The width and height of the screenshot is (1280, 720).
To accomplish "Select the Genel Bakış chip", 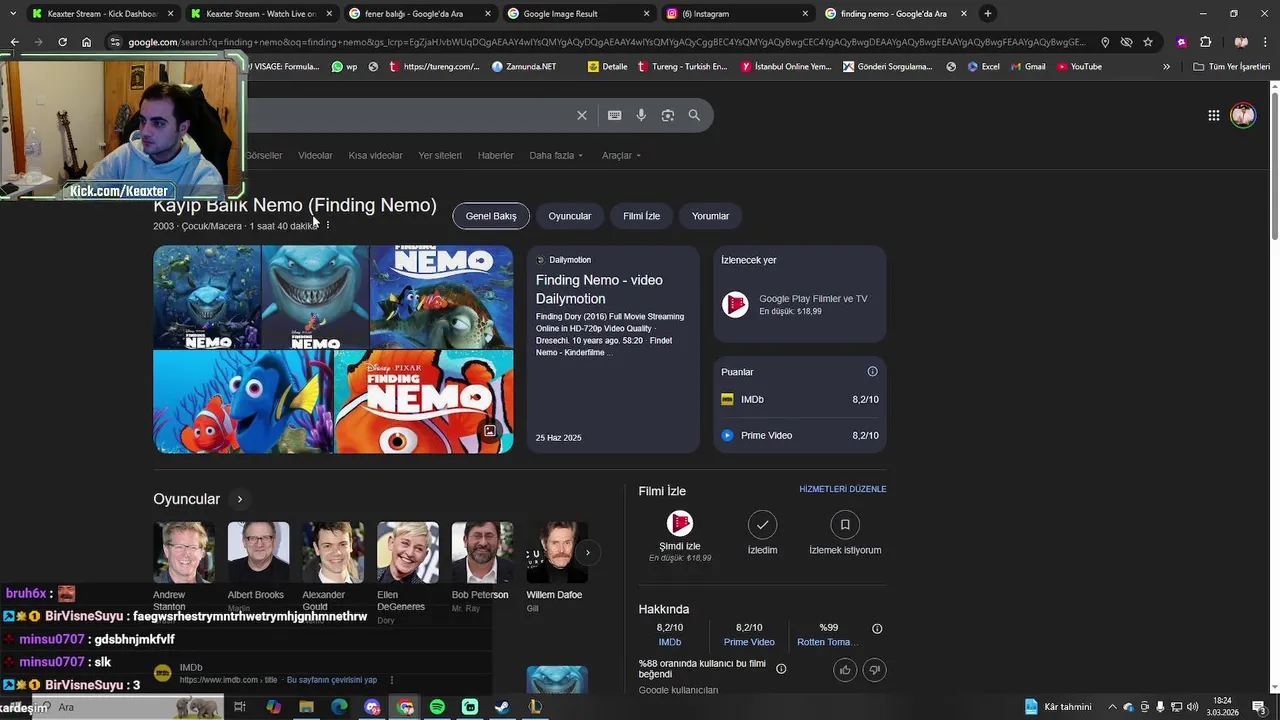I will pyautogui.click(x=491, y=216).
